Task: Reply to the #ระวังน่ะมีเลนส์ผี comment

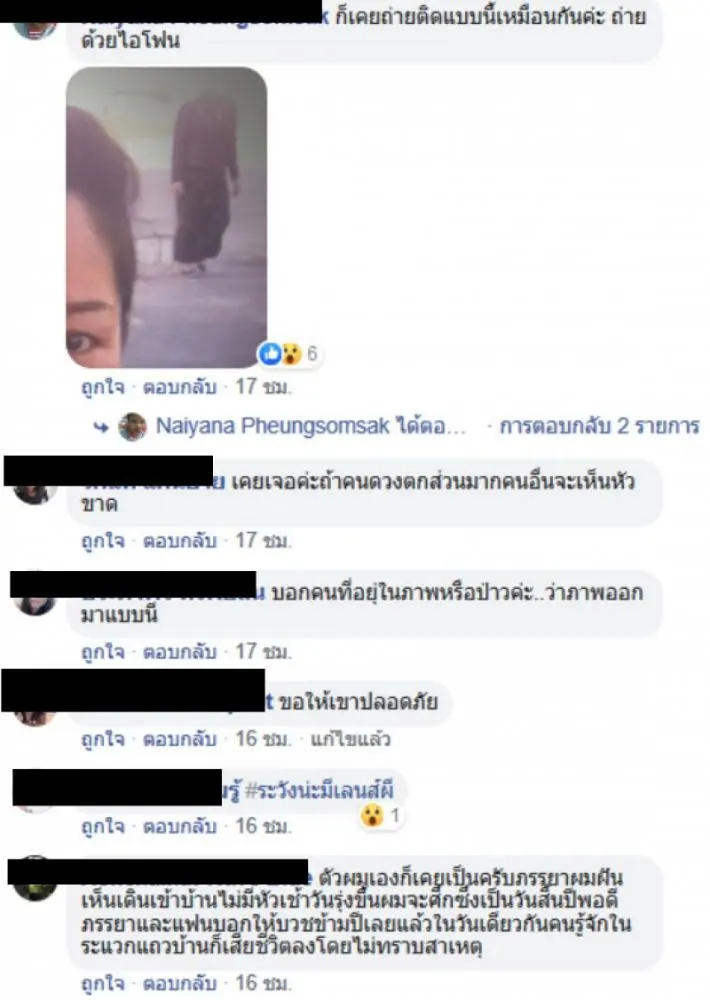Action: (x=179, y=827)
